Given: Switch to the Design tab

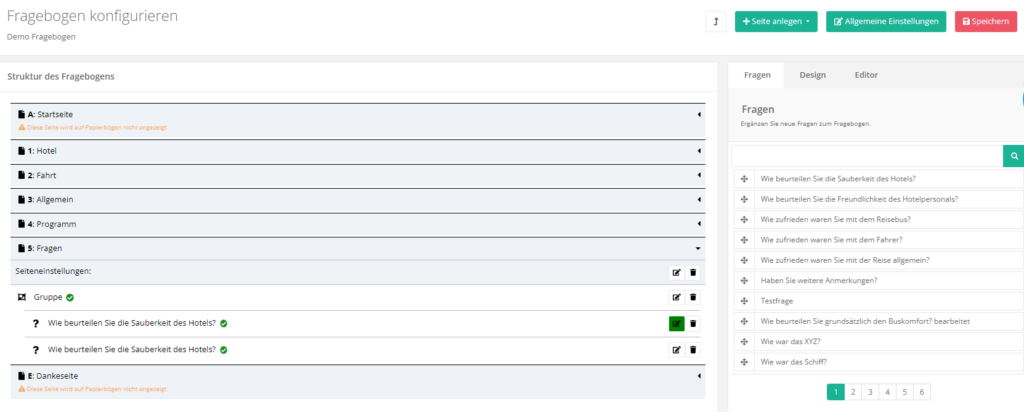Looking at the screenshot, I should pos(812,75).
